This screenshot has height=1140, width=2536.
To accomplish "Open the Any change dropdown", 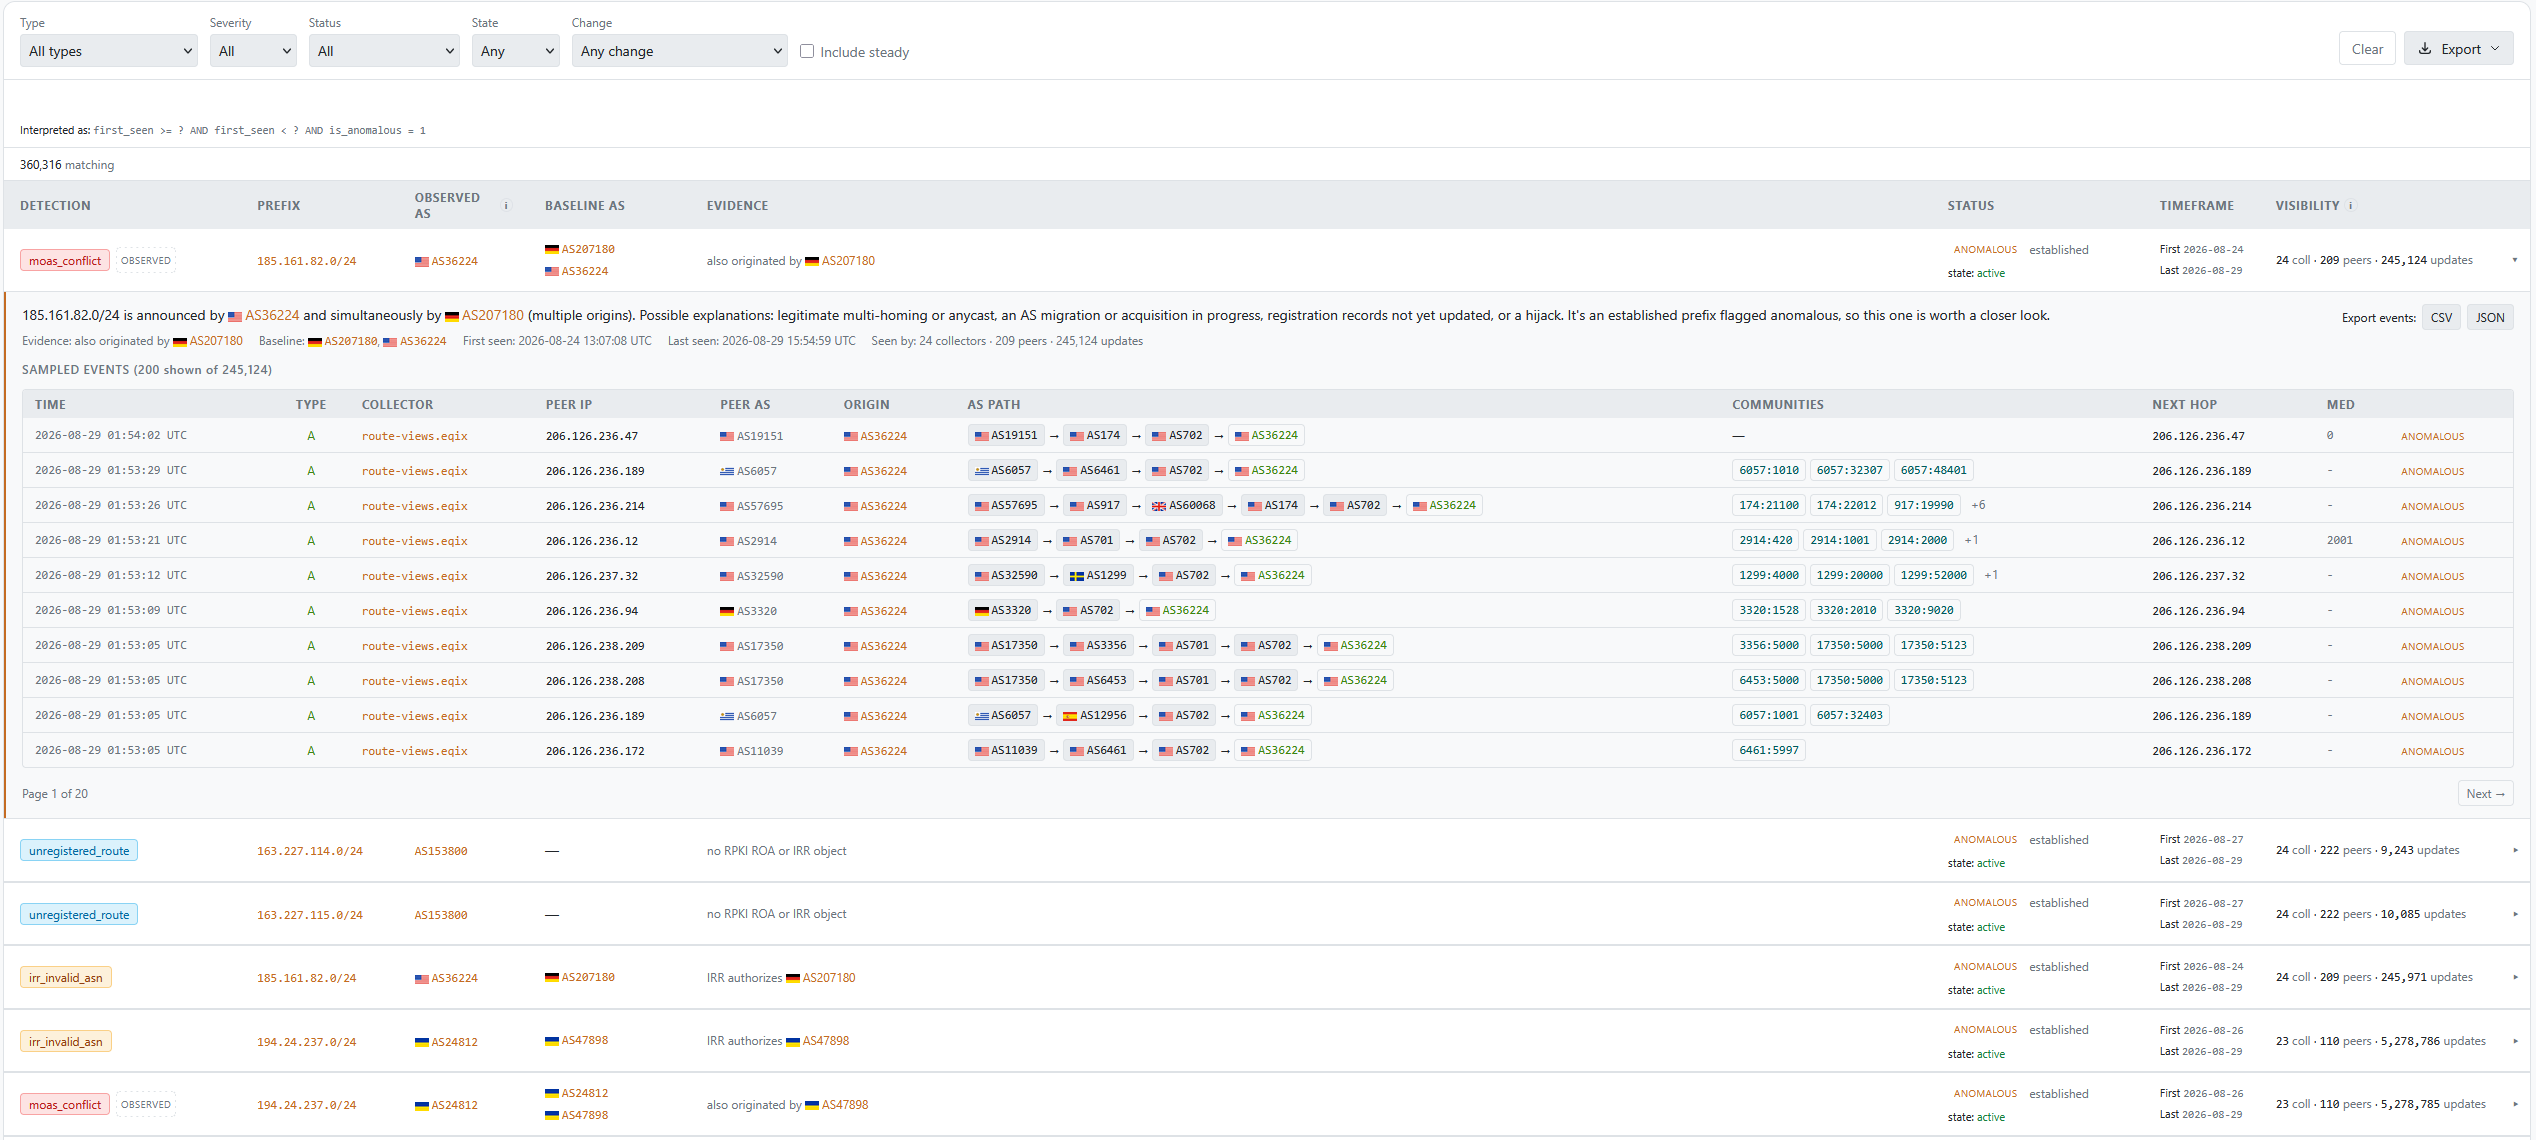I will click(680, 51).
